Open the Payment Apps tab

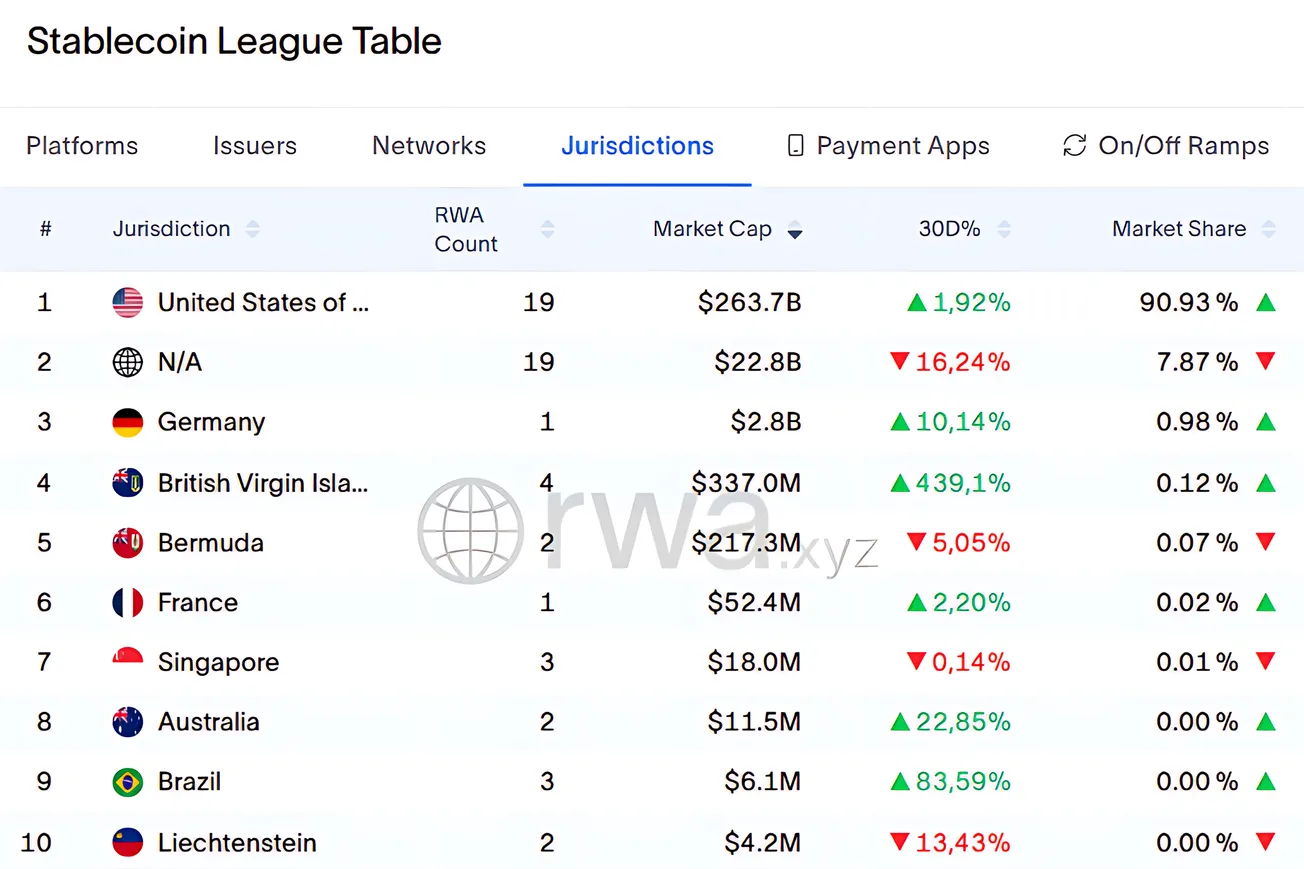coord(888,146)
